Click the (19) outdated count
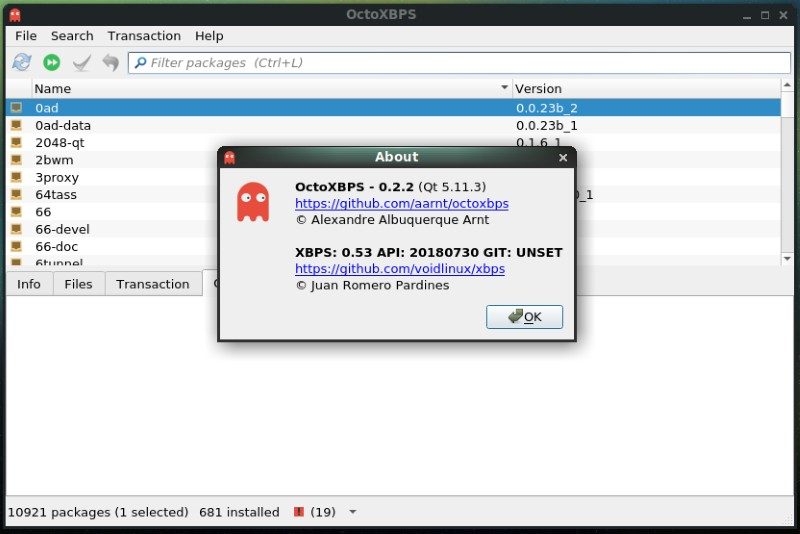 point(323,512)
